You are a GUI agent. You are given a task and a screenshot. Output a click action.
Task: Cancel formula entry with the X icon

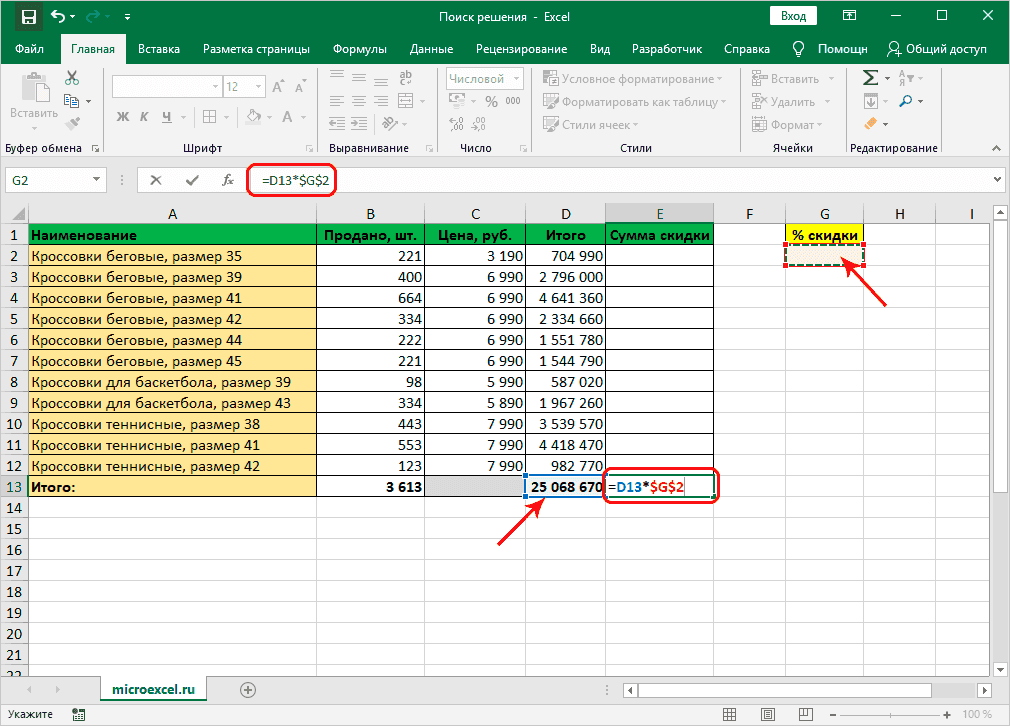coord(156,180)
